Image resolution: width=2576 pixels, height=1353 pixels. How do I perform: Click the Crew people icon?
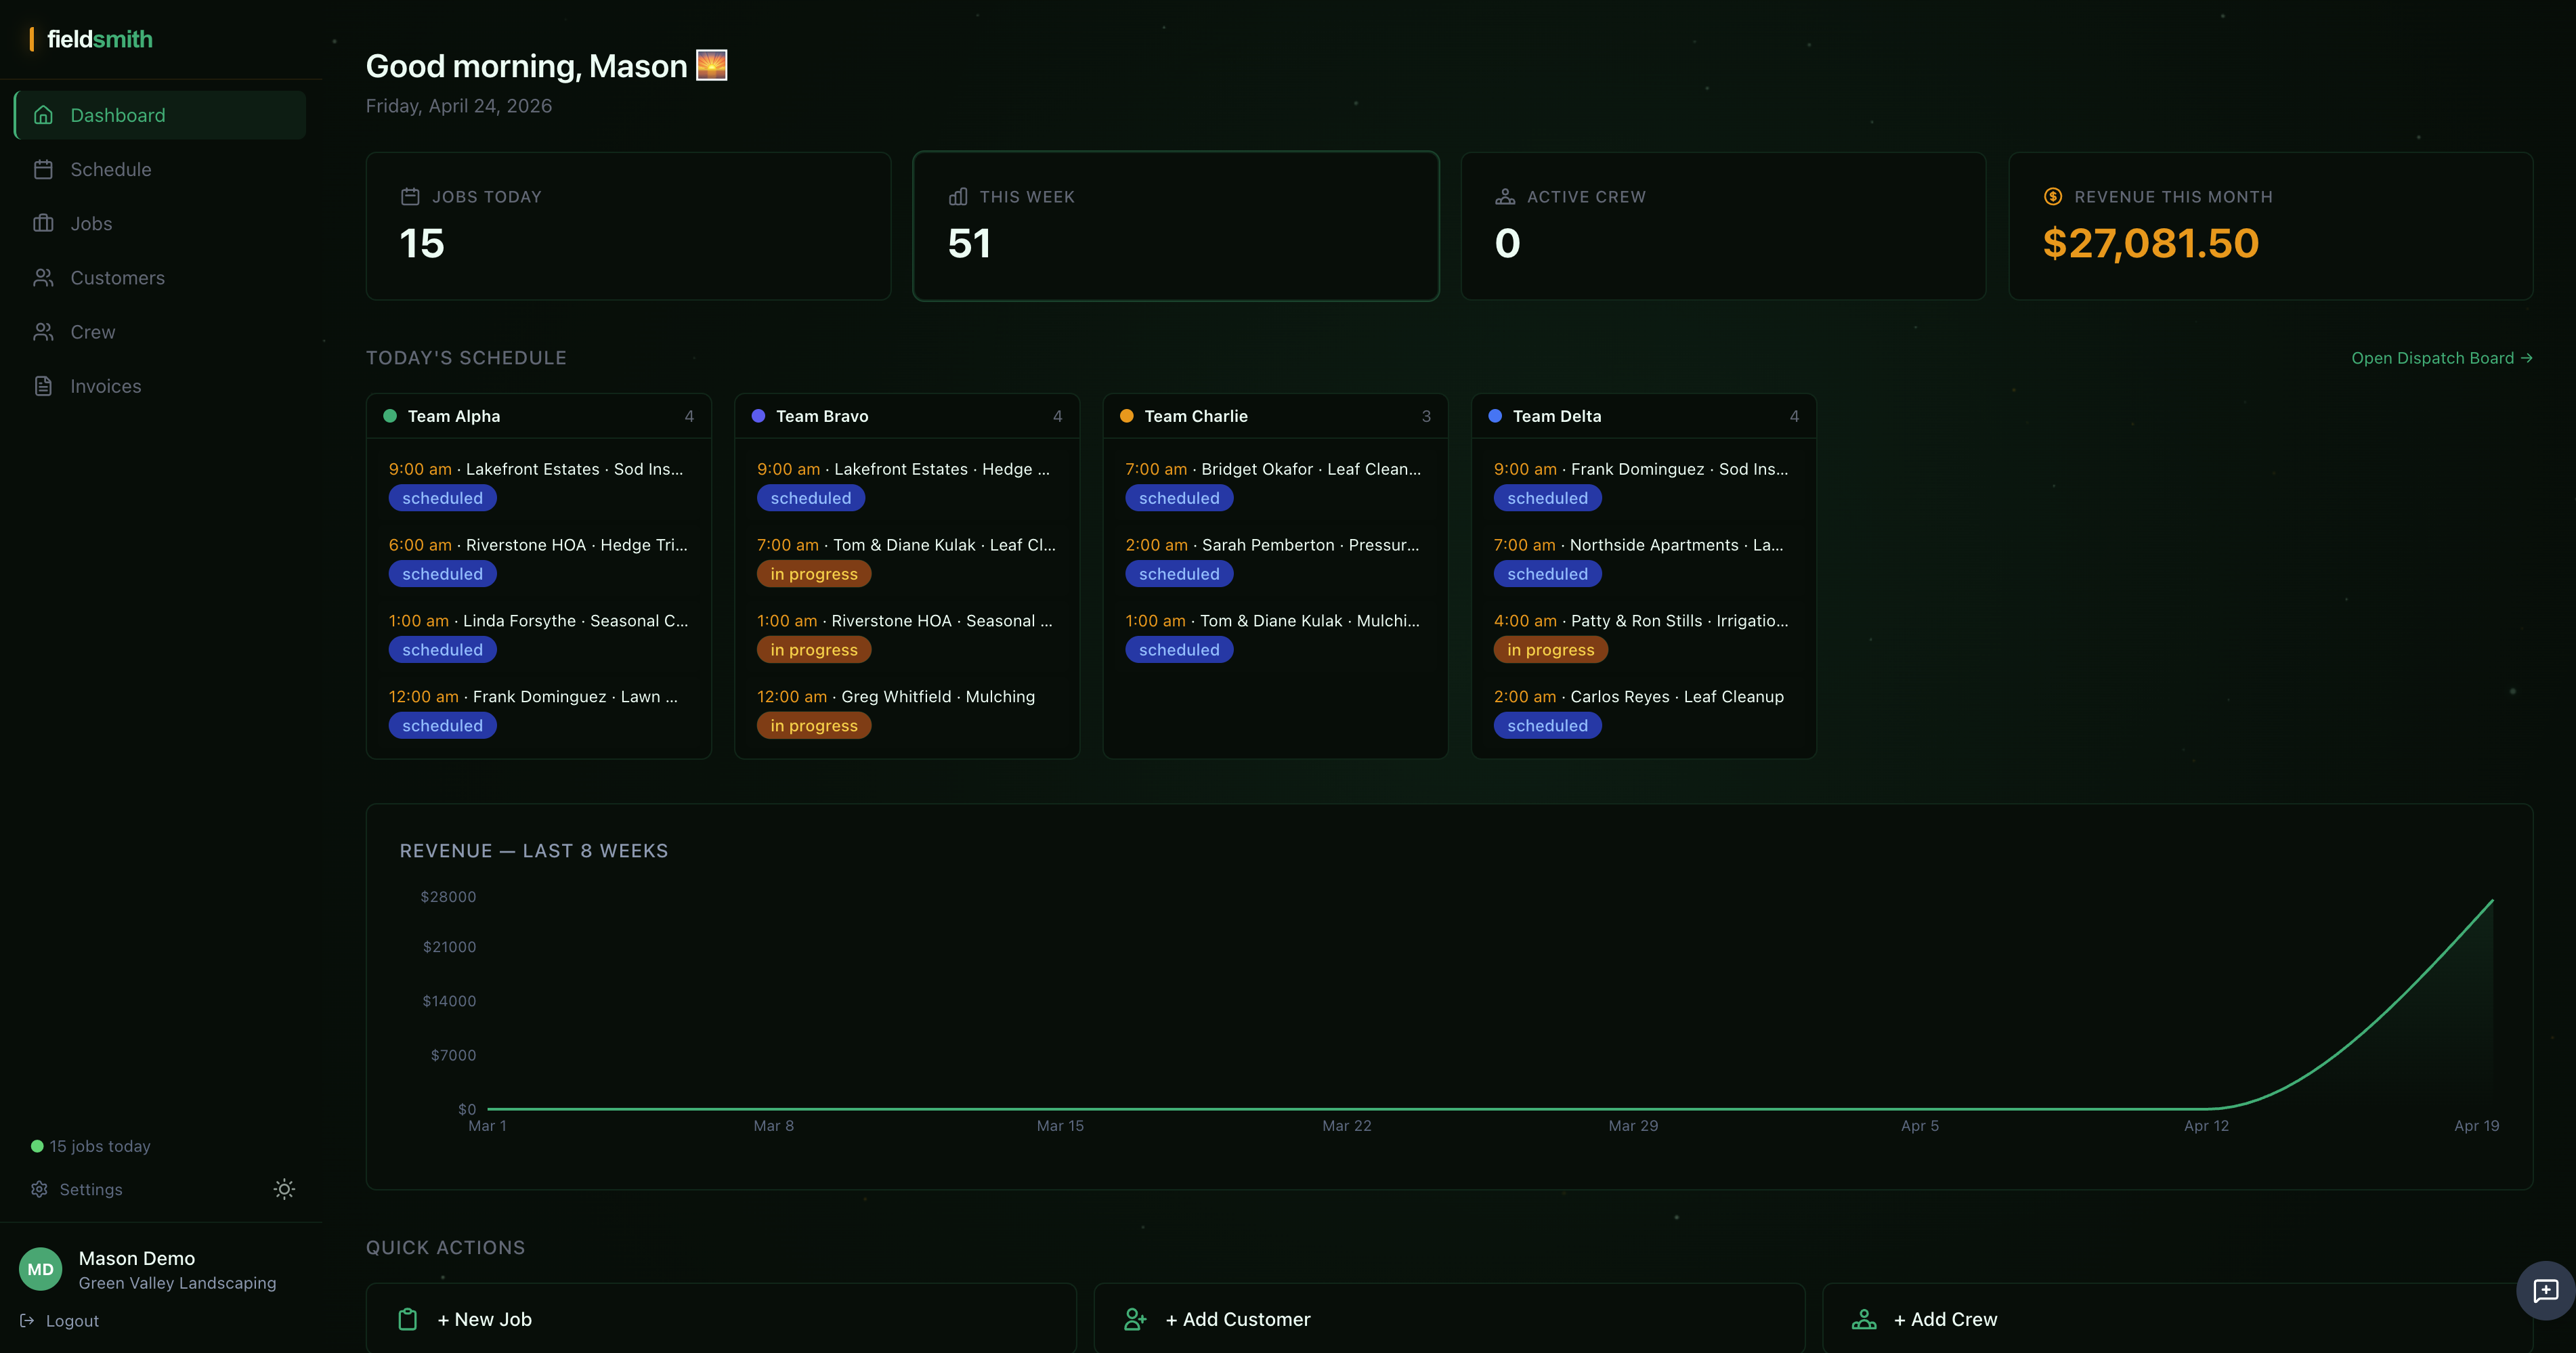pyautogui.click(x=43, y=331)
